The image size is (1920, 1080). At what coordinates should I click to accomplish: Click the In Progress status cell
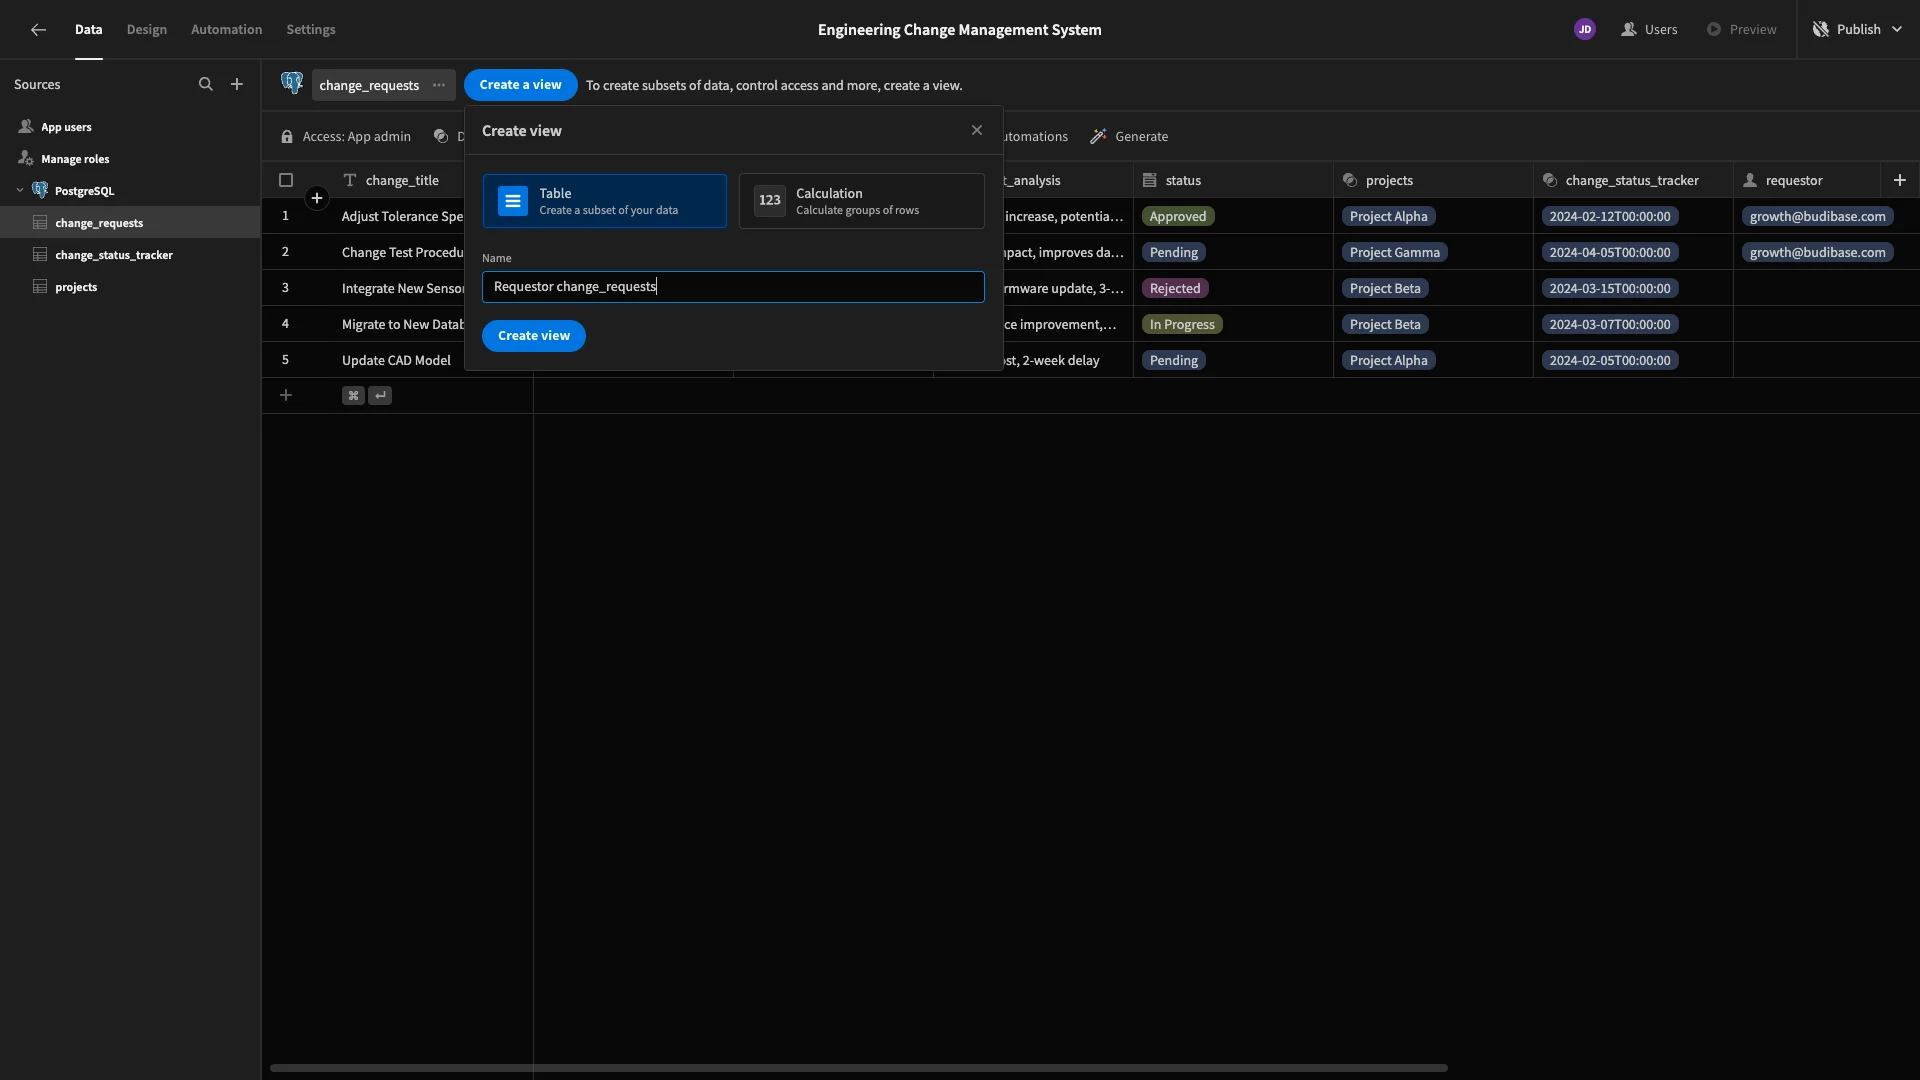pyautogui.click(x=1182, y=325)
